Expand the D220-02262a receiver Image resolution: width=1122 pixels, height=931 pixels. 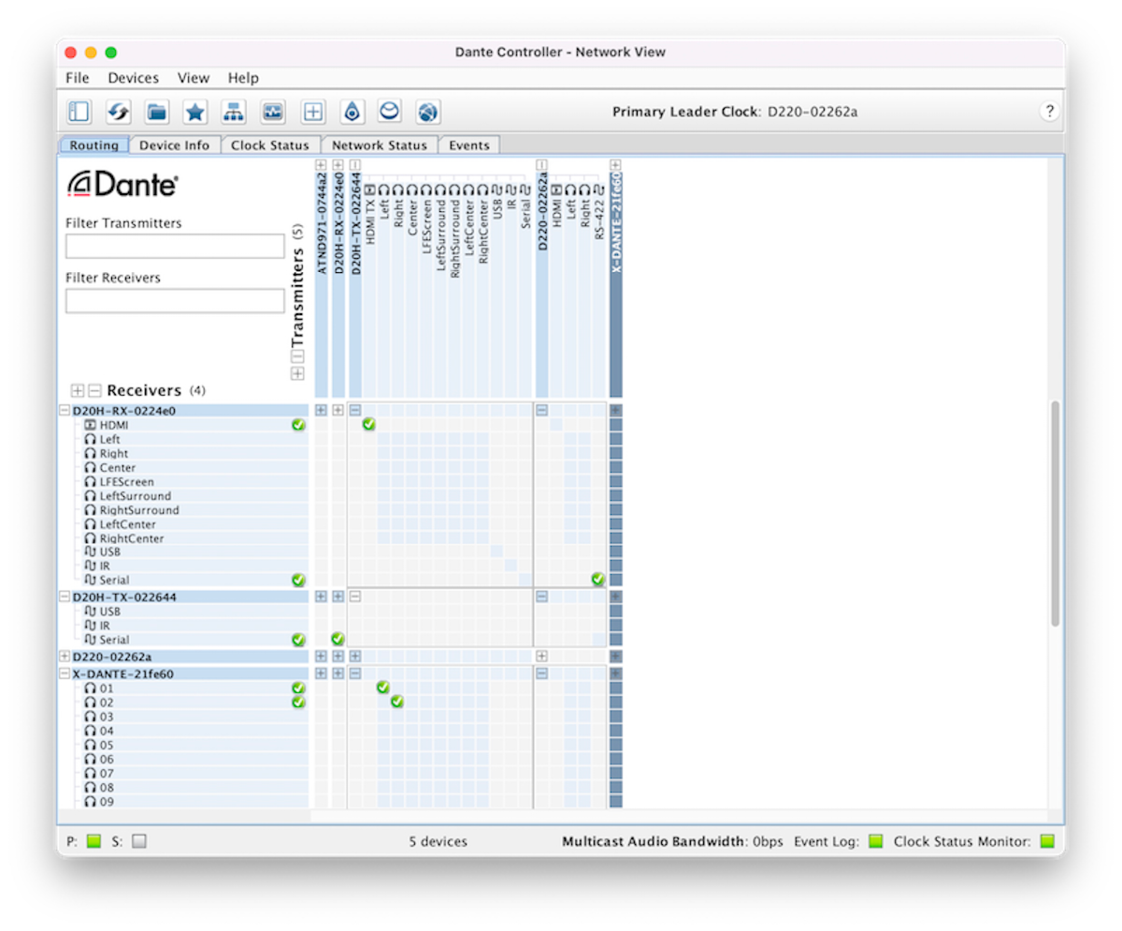coord(65,657)
